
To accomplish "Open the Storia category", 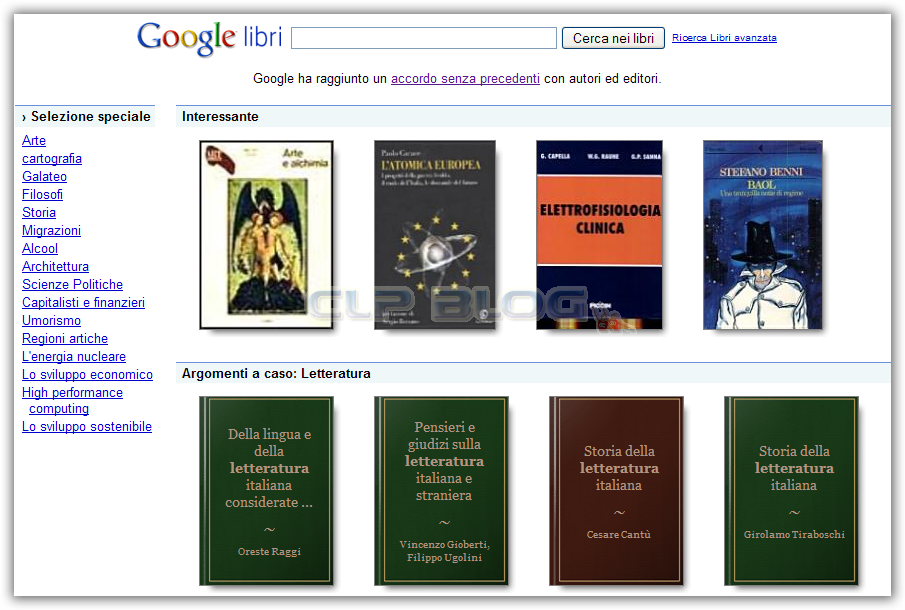I will [x=38, y=212].
